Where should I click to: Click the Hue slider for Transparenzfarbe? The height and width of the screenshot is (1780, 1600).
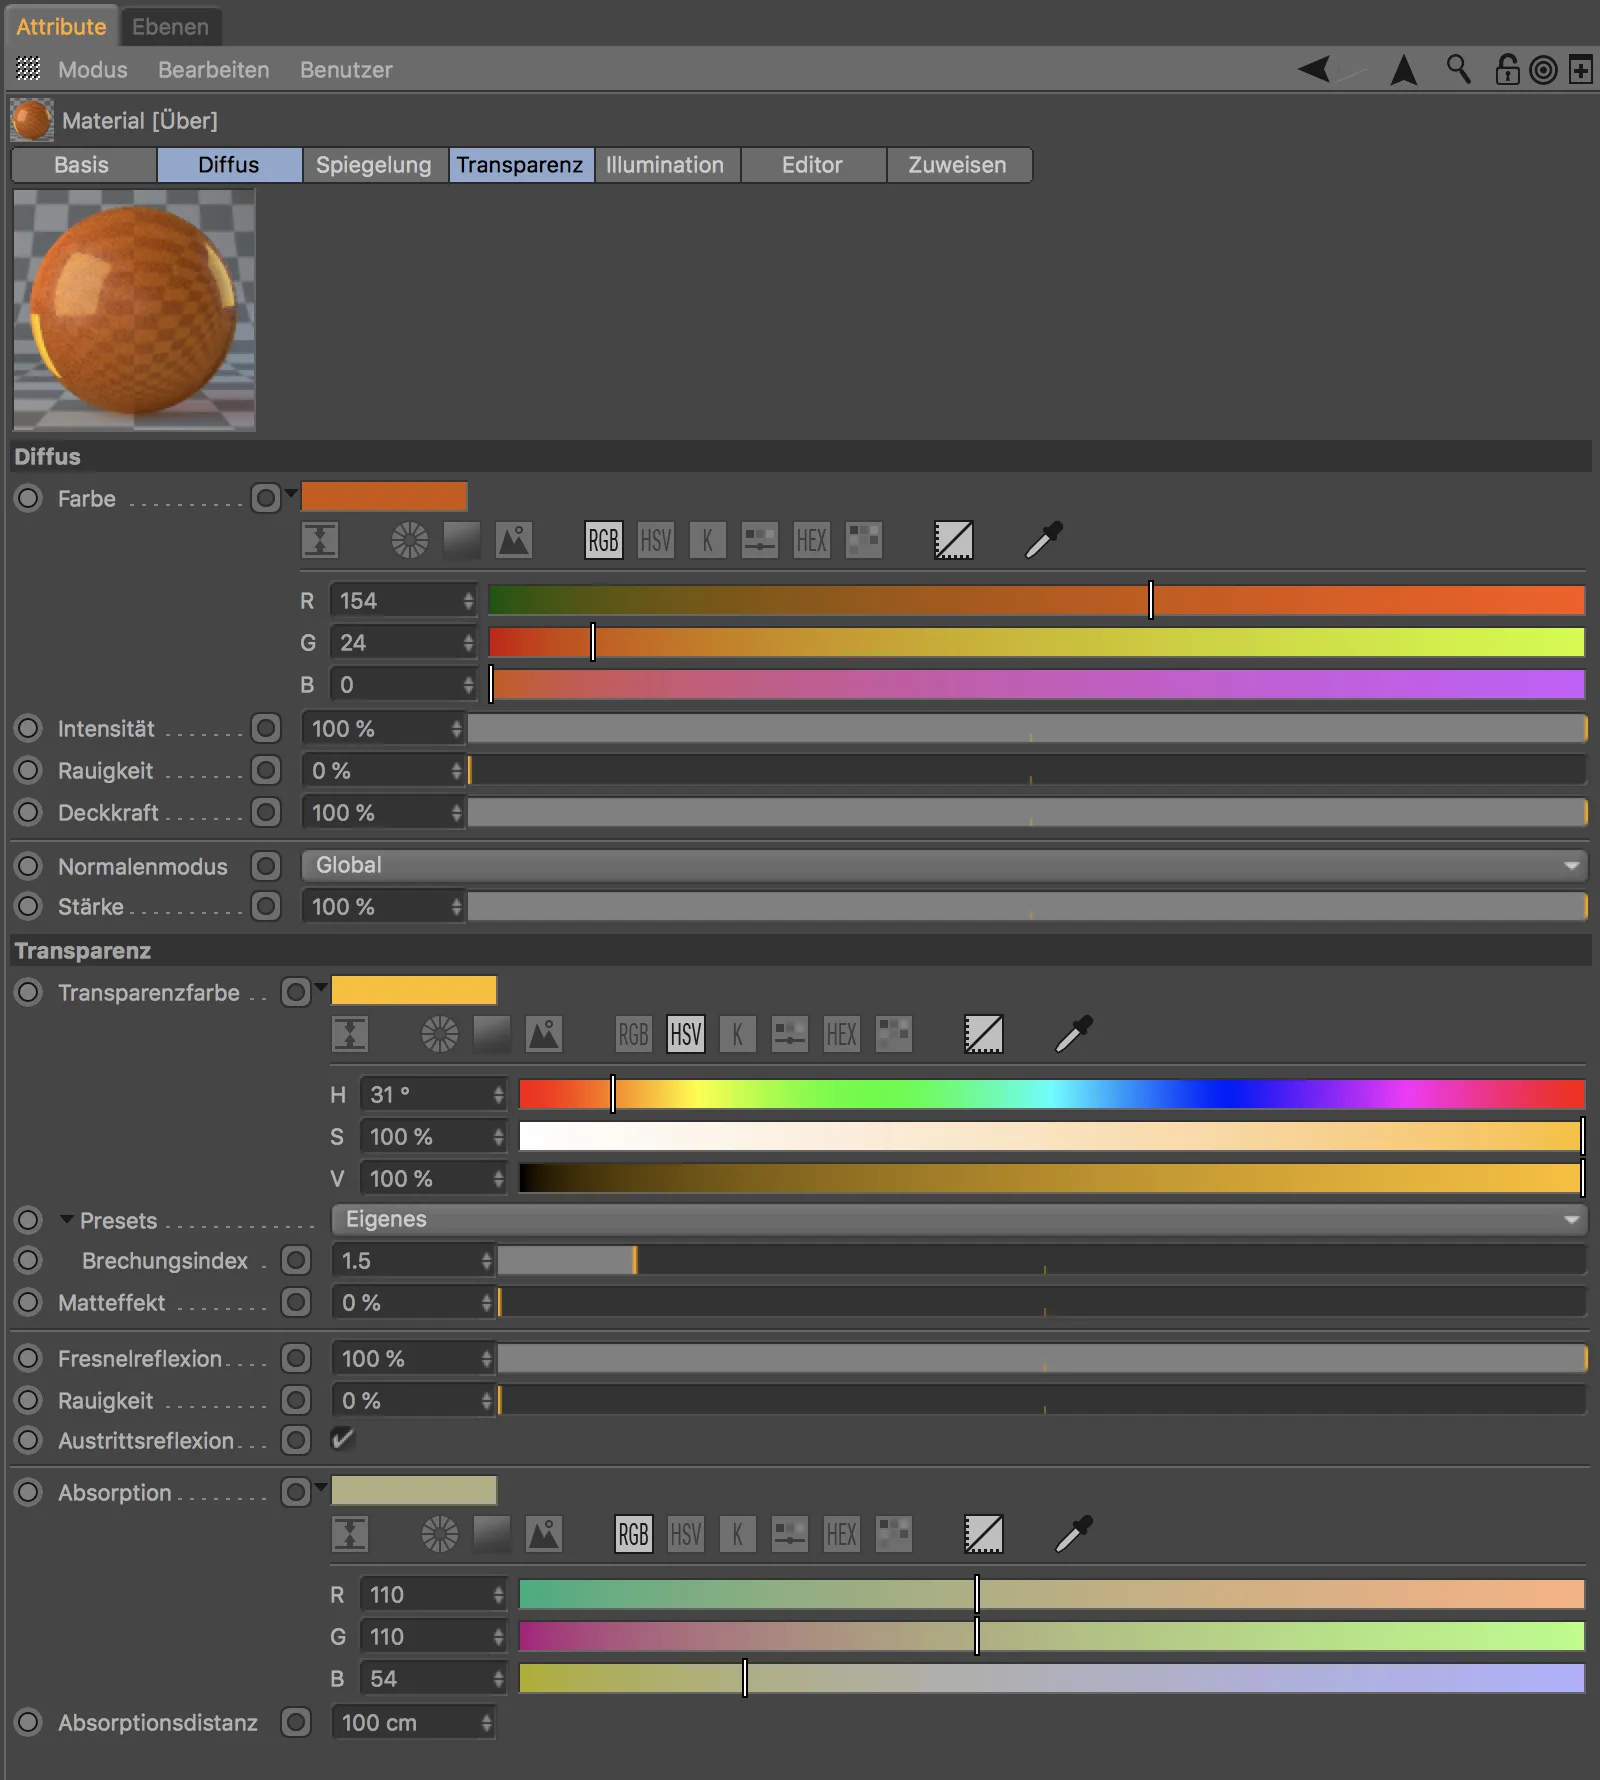coord(1052,1094)
